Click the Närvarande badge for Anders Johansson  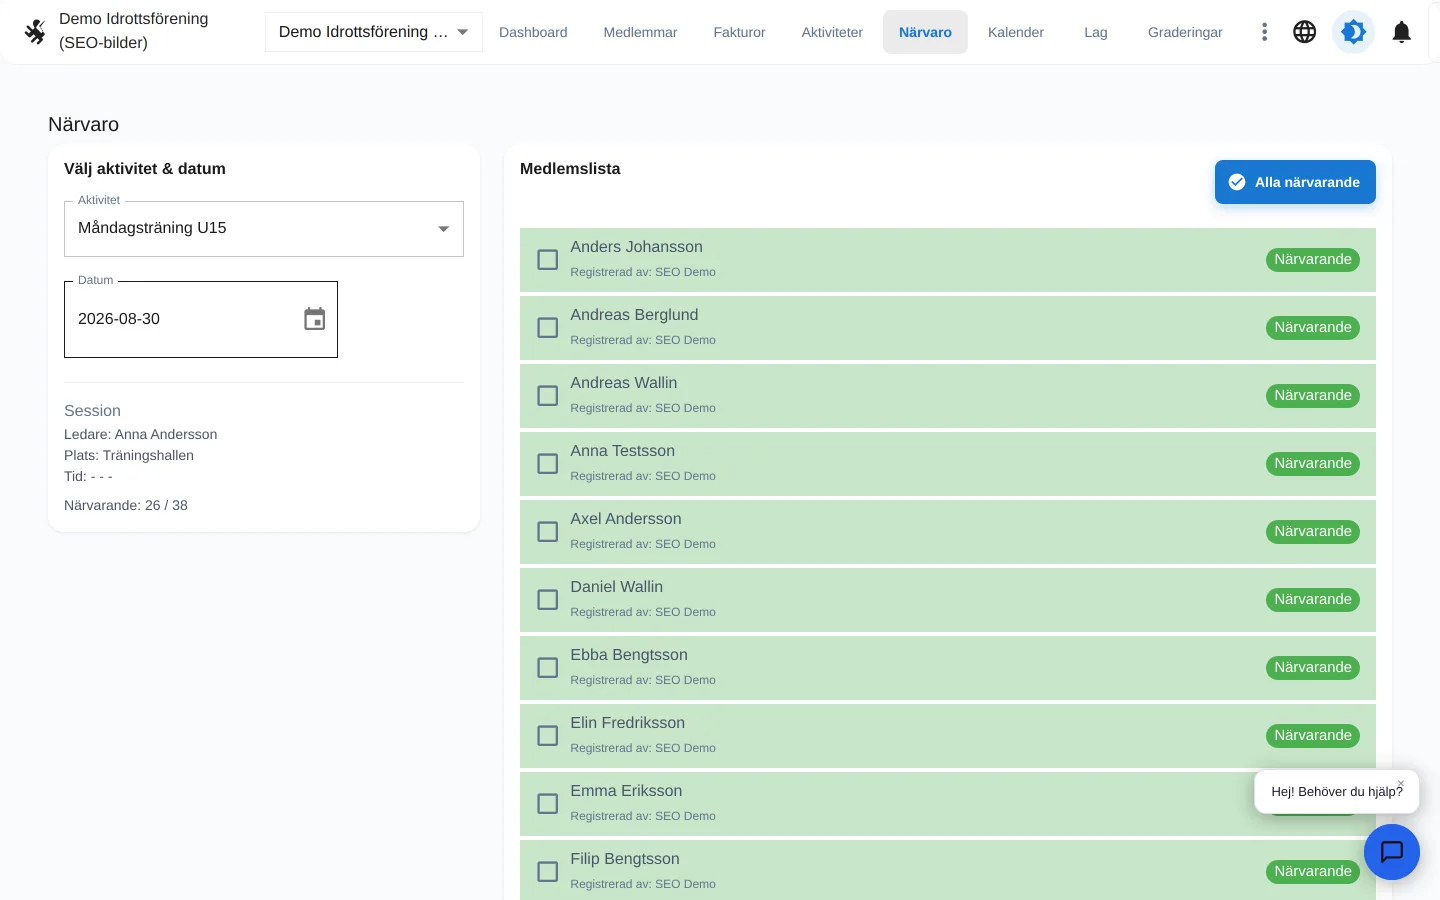(x=1313, y=260)
